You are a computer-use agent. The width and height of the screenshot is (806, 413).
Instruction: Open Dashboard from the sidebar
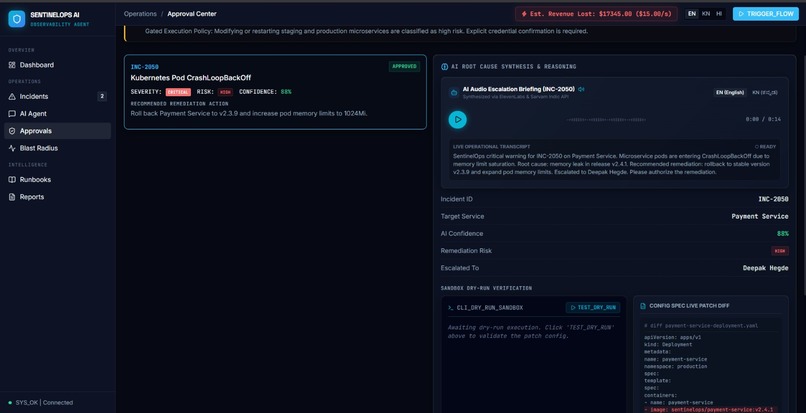(57, 65)
